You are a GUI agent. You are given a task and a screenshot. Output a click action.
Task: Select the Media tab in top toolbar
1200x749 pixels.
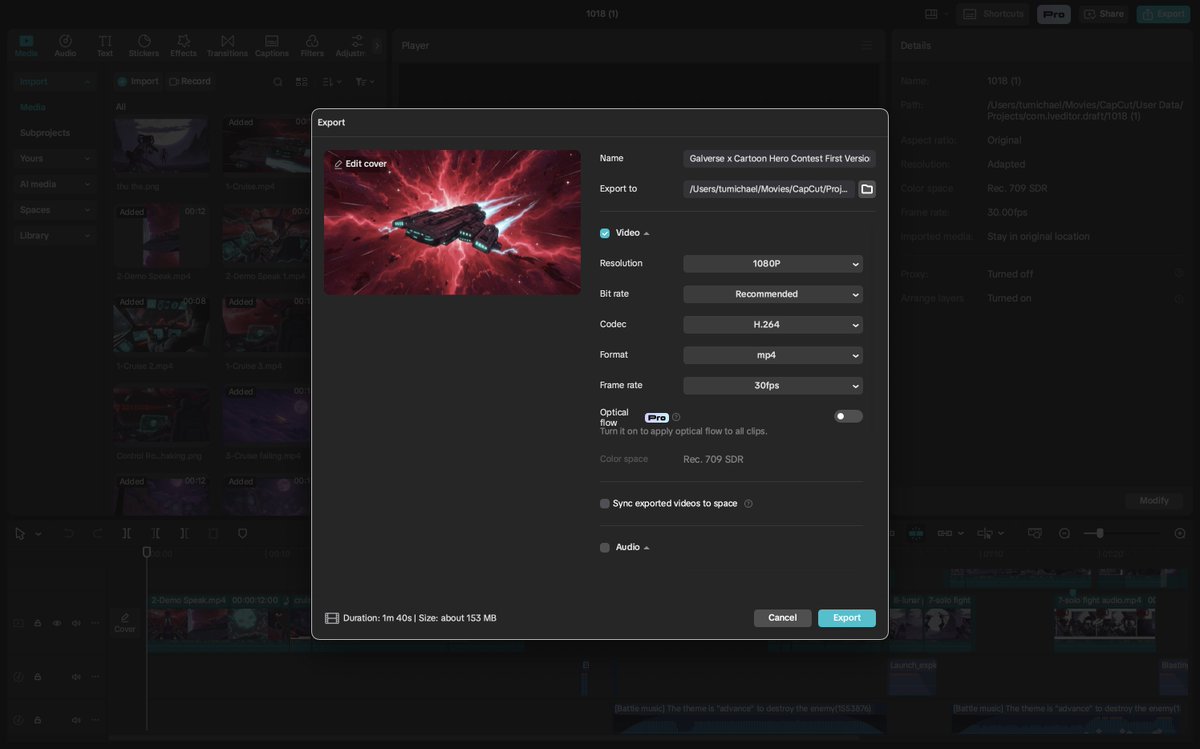(x=26, y=45)
